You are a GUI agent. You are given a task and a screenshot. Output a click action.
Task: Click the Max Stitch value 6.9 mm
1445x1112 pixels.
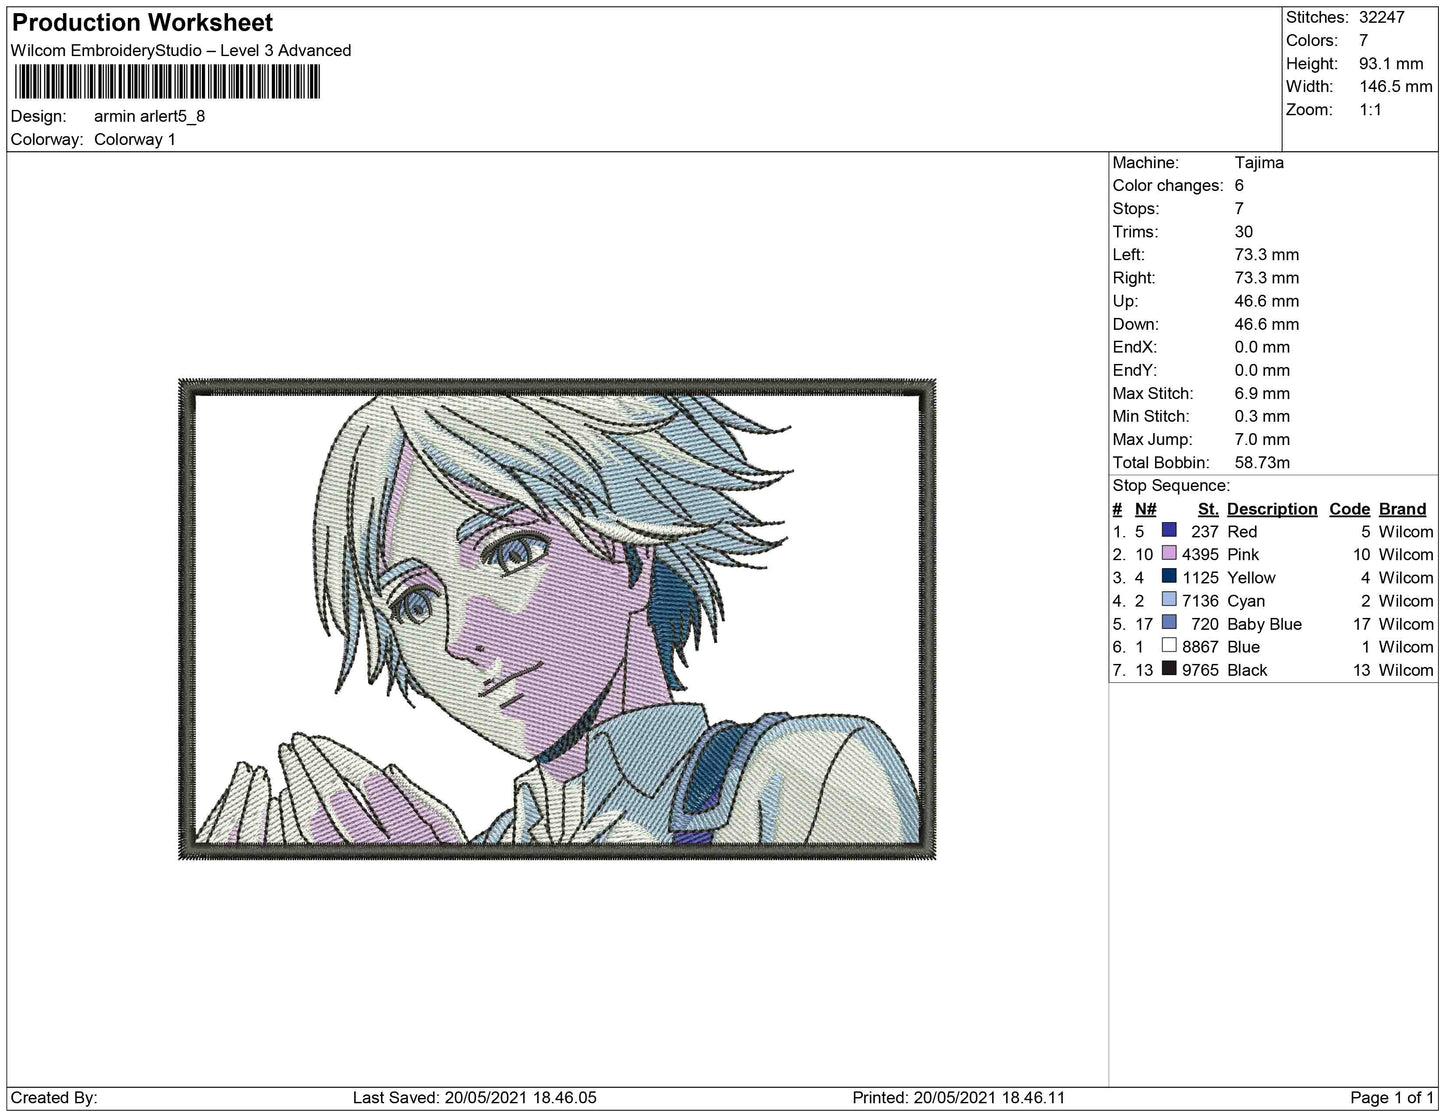pos(1262,393)
